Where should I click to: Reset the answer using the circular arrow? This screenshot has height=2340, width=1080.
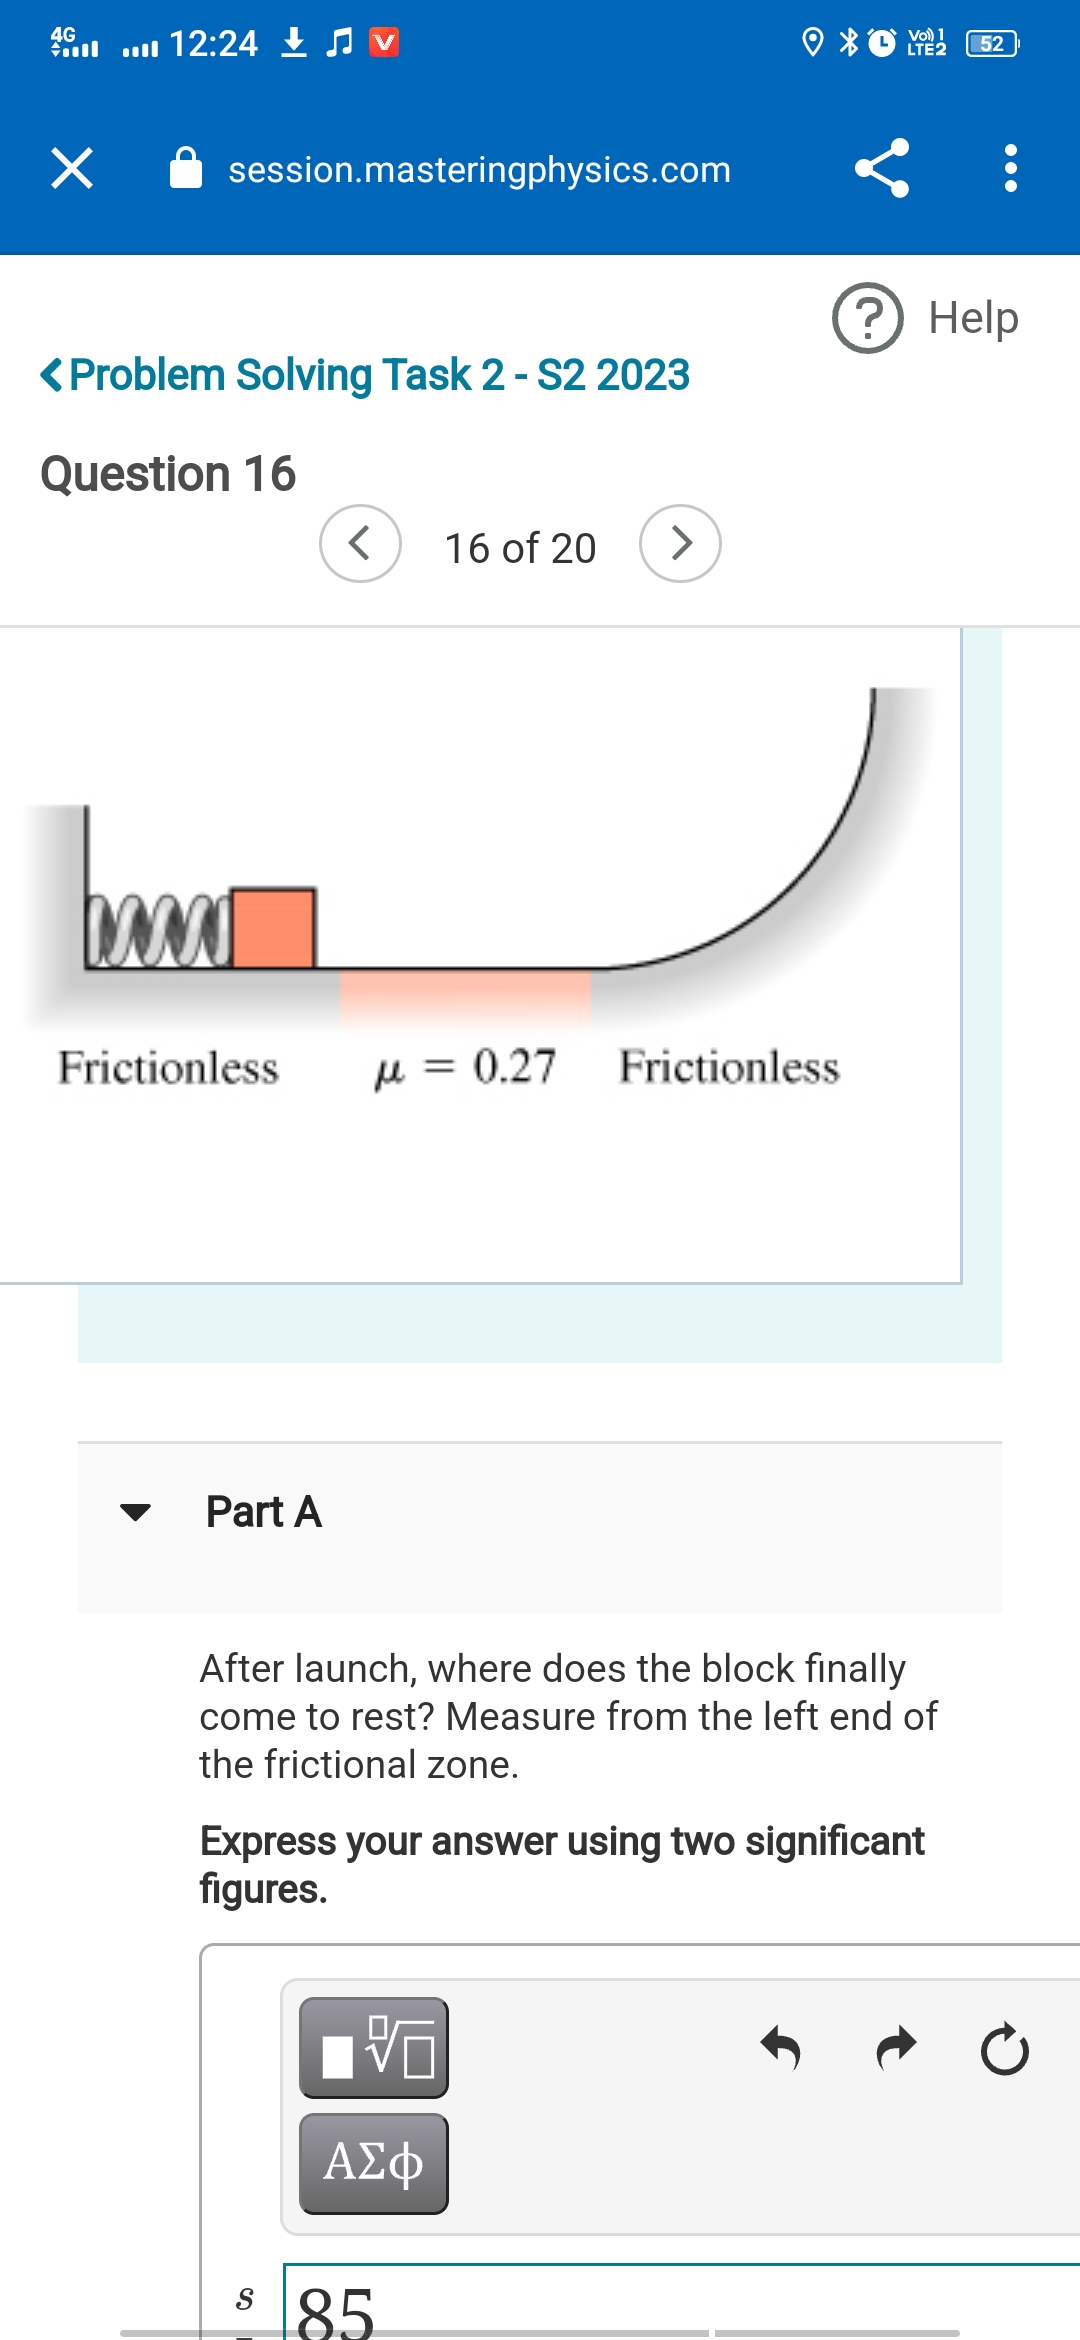click(1004, 2046)
